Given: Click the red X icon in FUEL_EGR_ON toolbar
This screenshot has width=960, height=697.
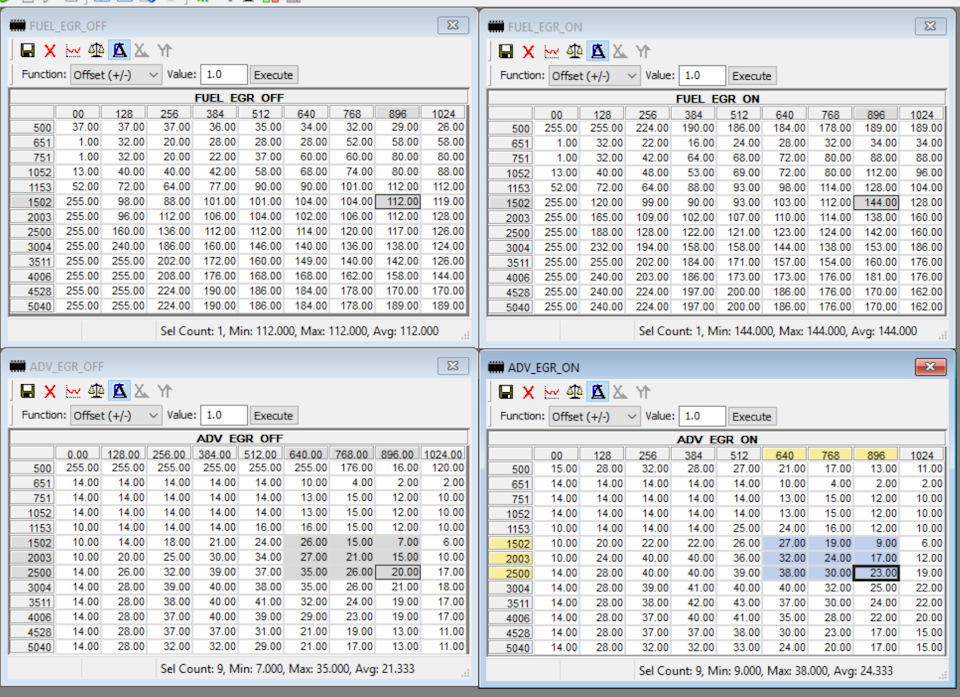Looking at the screenshot, I should (x=528, y=51).
